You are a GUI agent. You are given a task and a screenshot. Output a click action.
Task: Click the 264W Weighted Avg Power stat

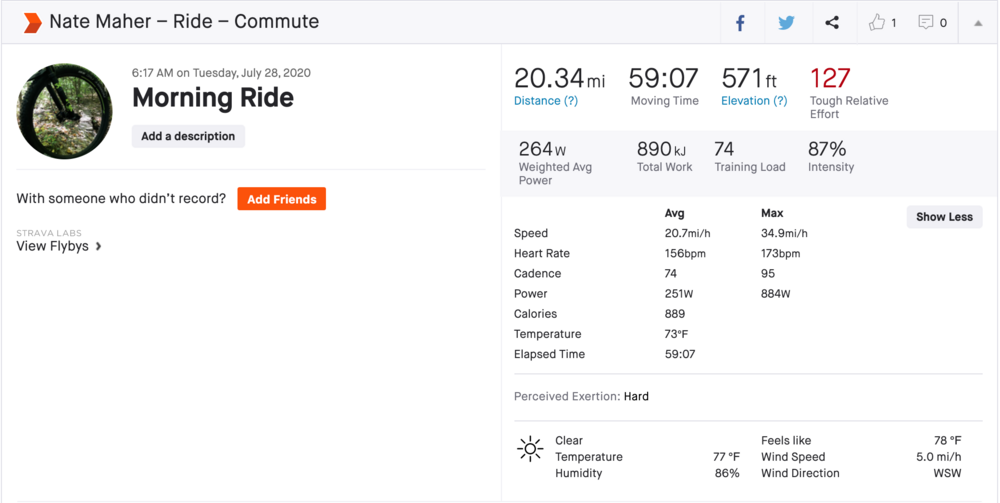point(542,149)
